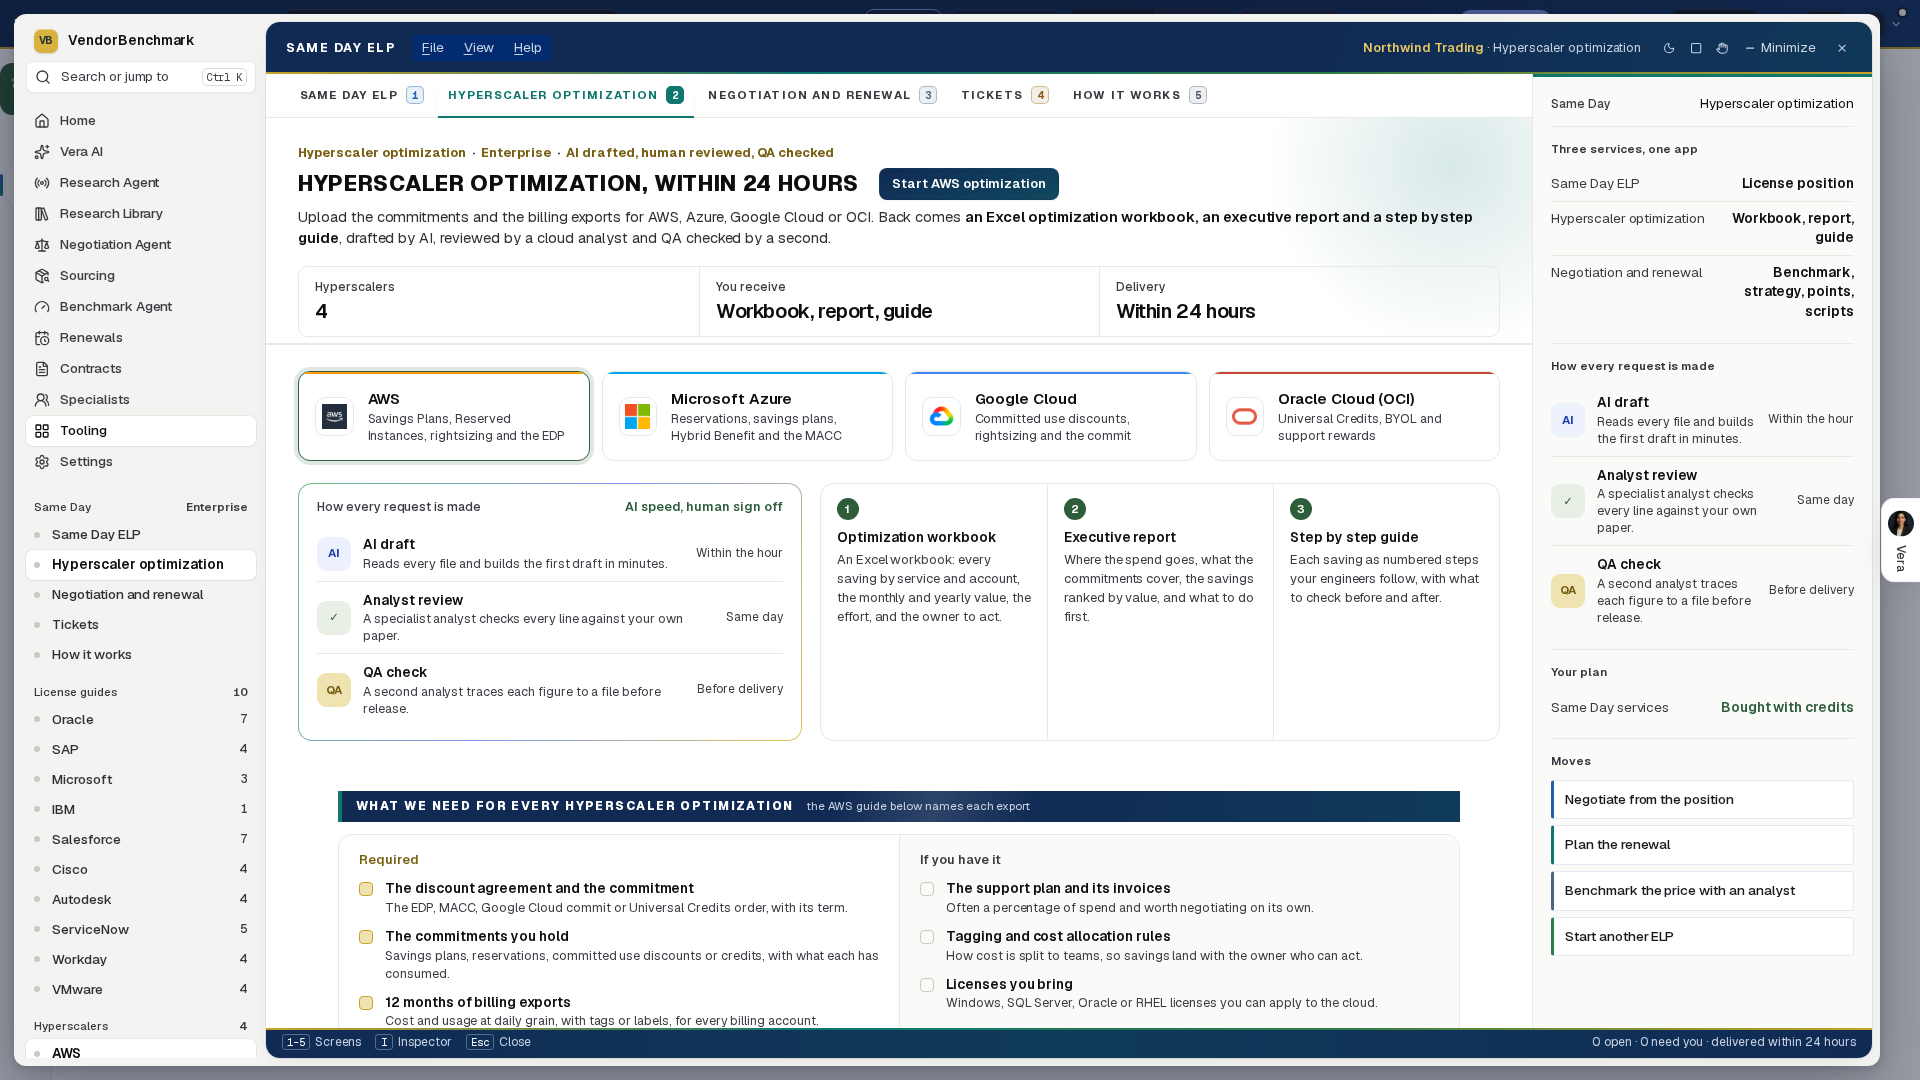Open Negotiation Agent in the sidebar
Screen dimensions: 1920x1080
click(x=141, y=245)
